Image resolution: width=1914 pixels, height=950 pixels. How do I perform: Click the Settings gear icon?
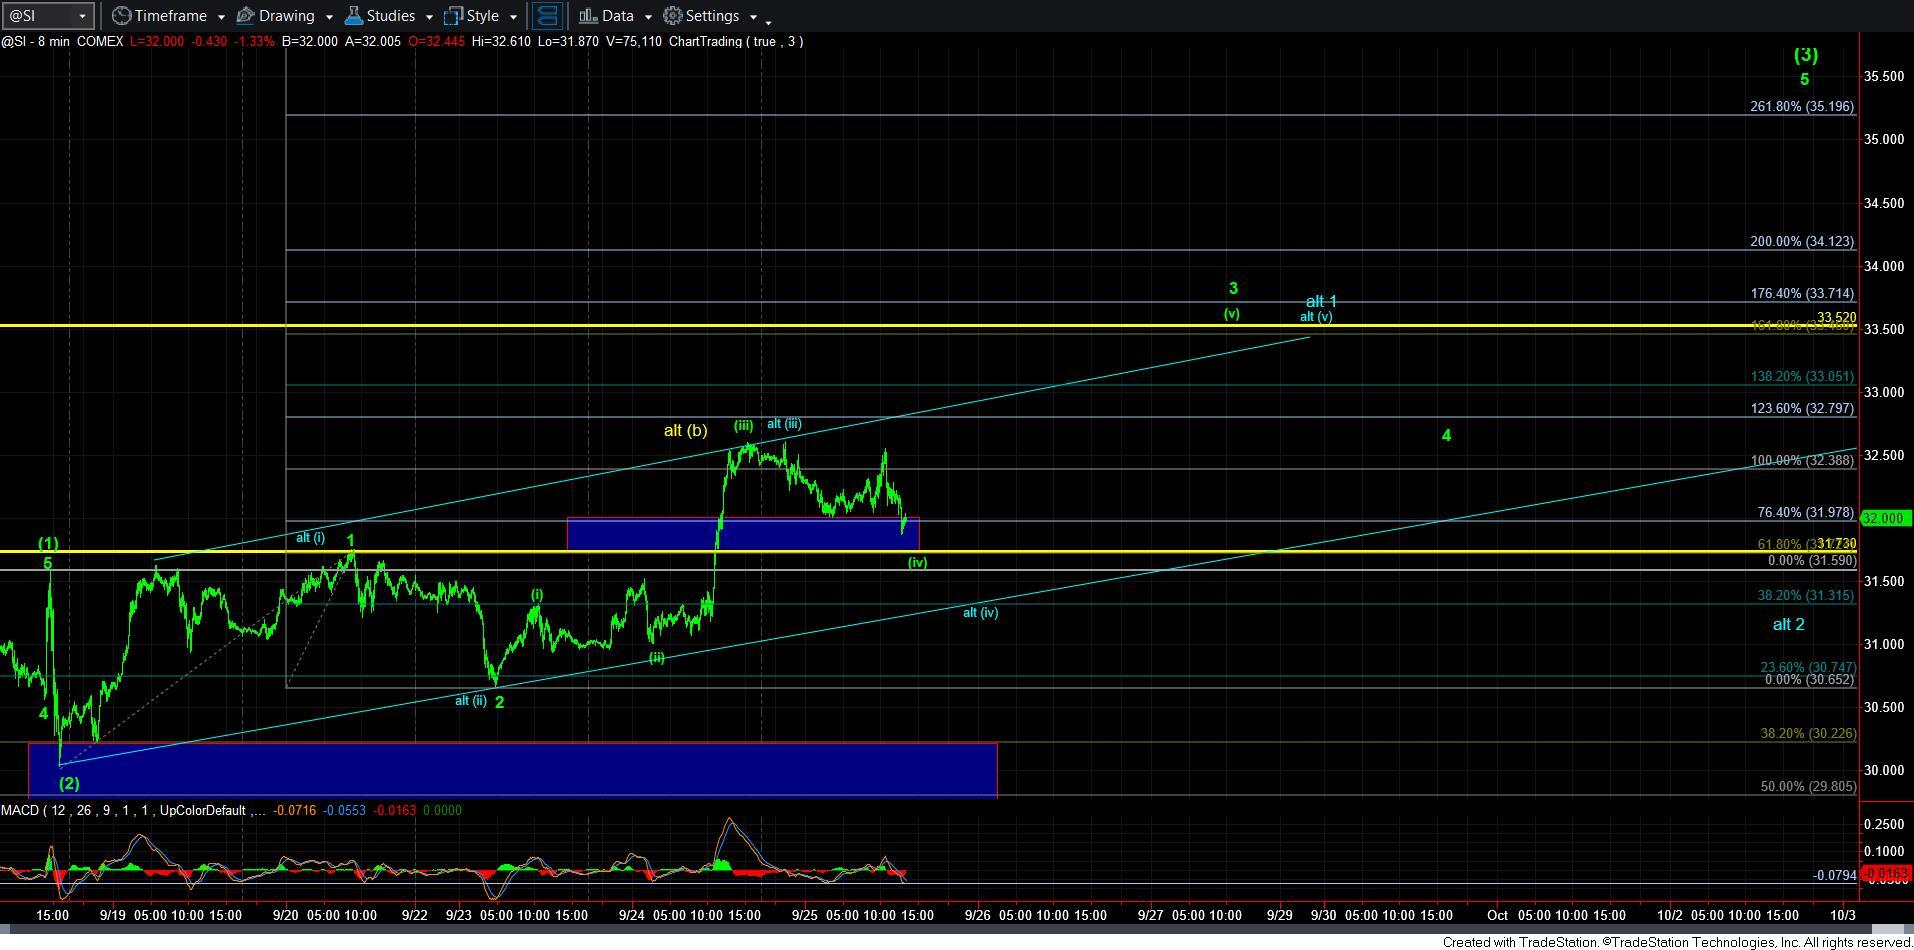tap(673, 16)
